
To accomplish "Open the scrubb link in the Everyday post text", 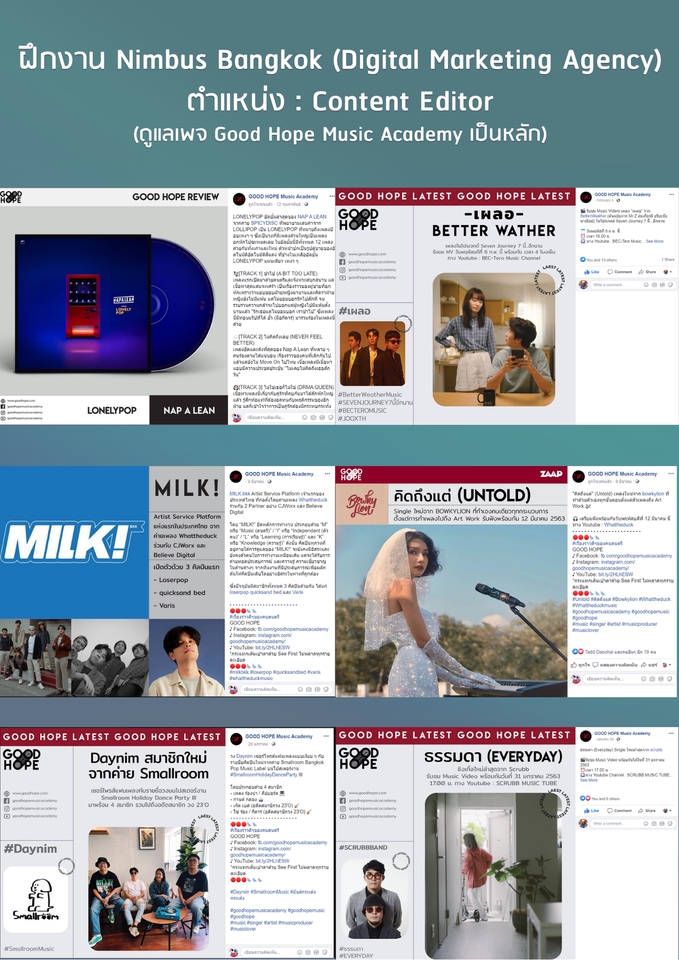I will (656, 750).
